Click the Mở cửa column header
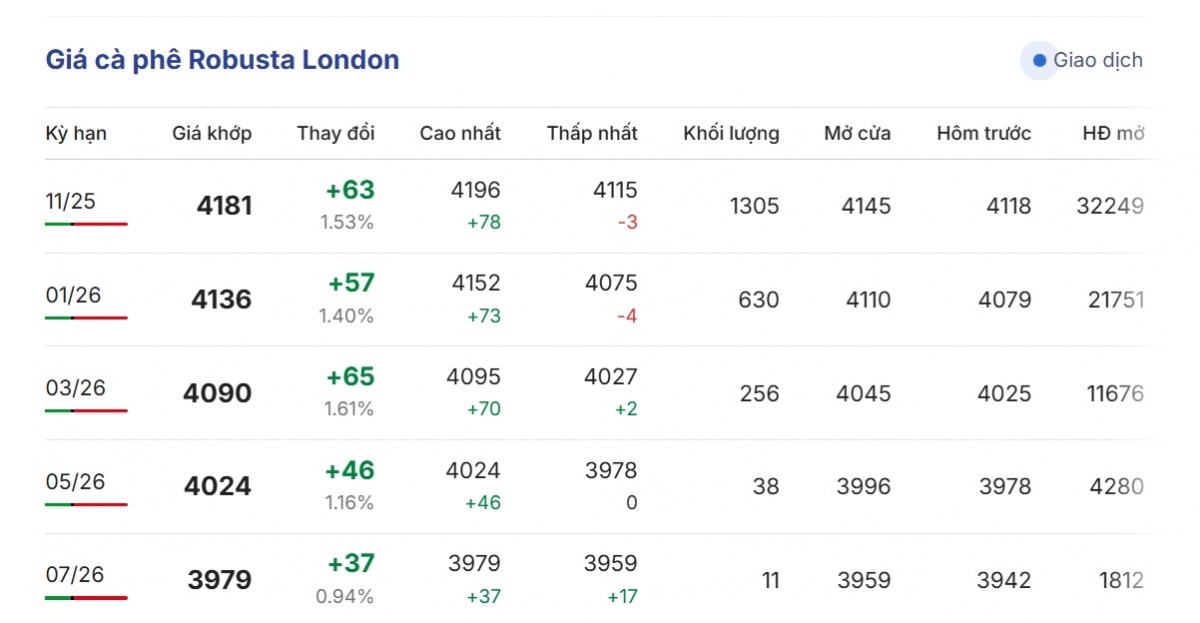Screen dimensions: 1200x623 pyautogui.click(x=857, y=133)
